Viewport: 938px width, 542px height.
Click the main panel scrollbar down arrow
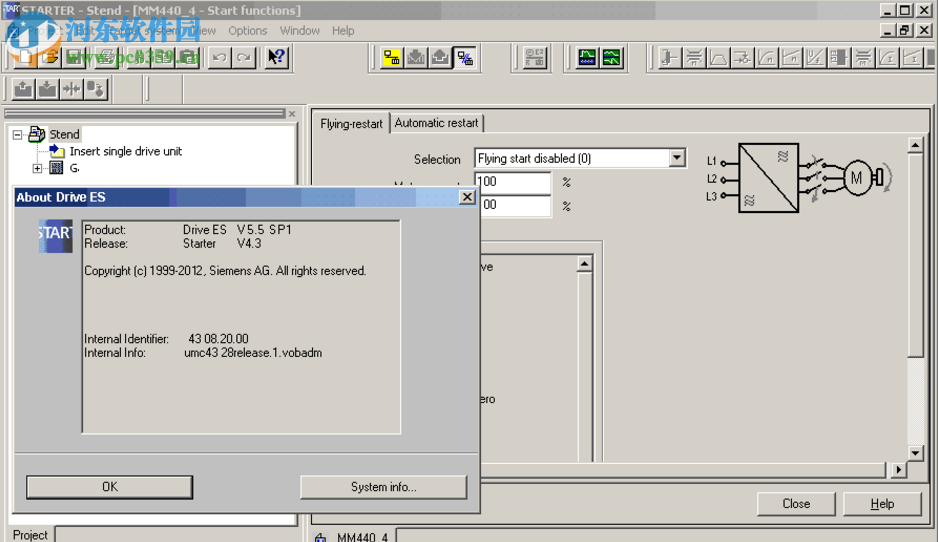(x=915, y=453)
